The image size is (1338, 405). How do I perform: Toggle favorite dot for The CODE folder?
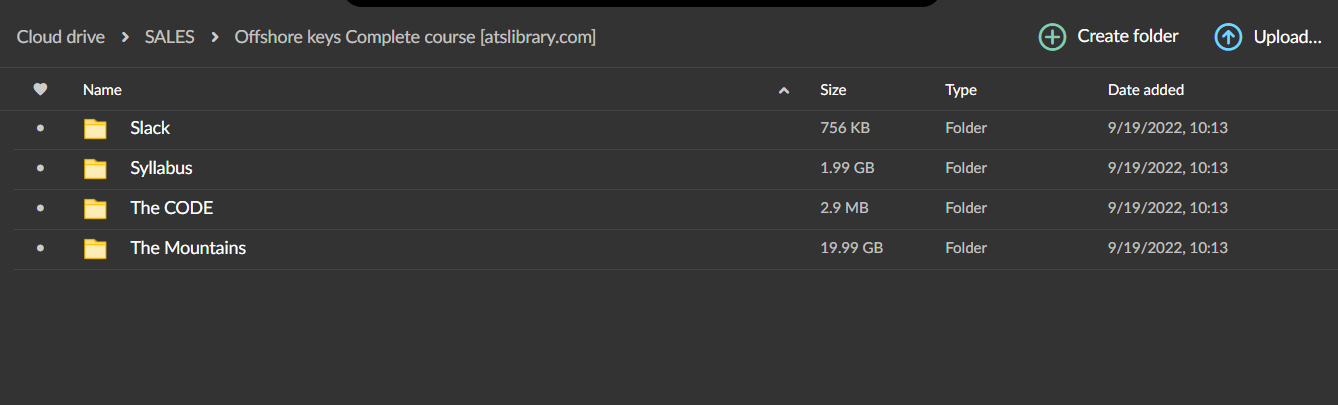click(x=40, y=208)
